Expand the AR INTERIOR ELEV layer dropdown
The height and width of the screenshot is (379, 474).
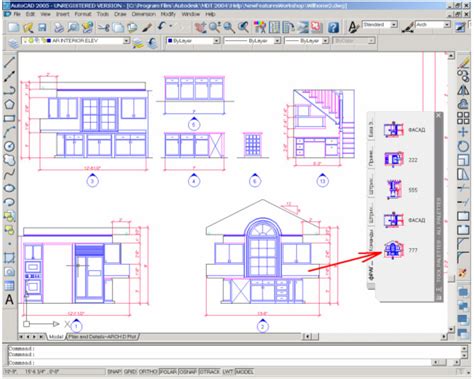coord(126,41)
